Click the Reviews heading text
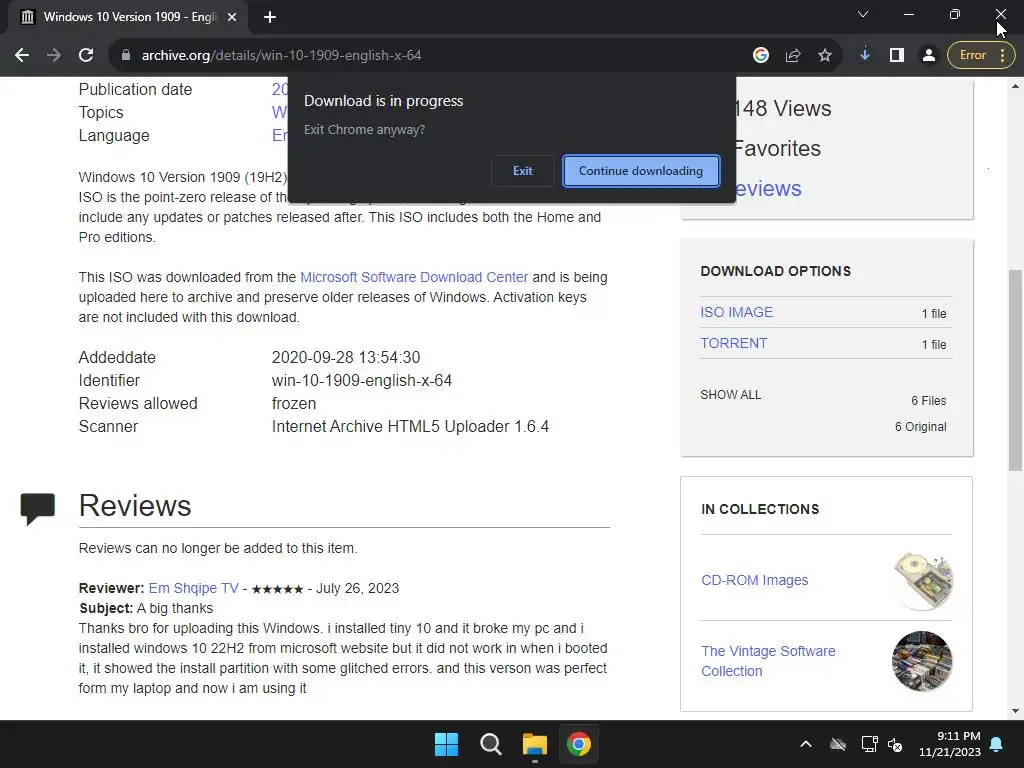 (135, 505)
